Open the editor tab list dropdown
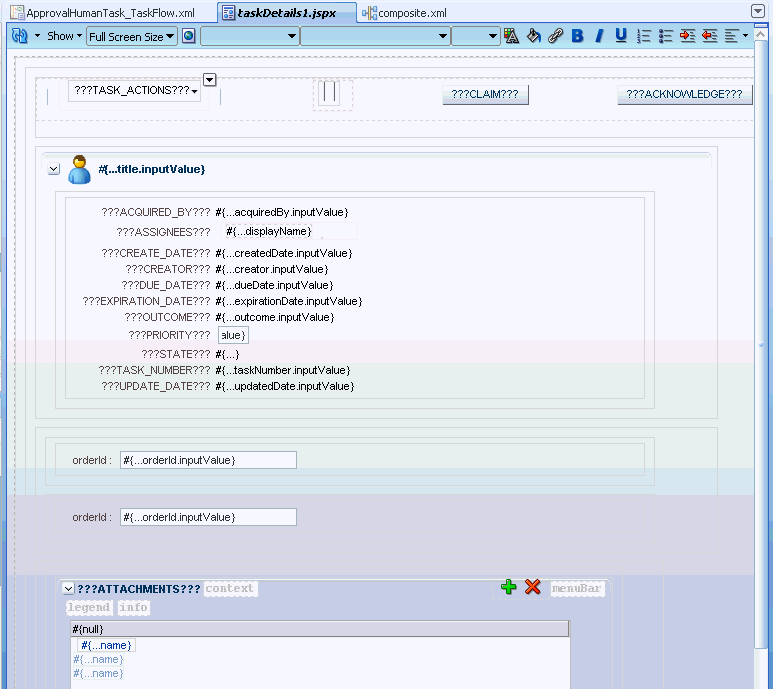 tap(758, 11)
